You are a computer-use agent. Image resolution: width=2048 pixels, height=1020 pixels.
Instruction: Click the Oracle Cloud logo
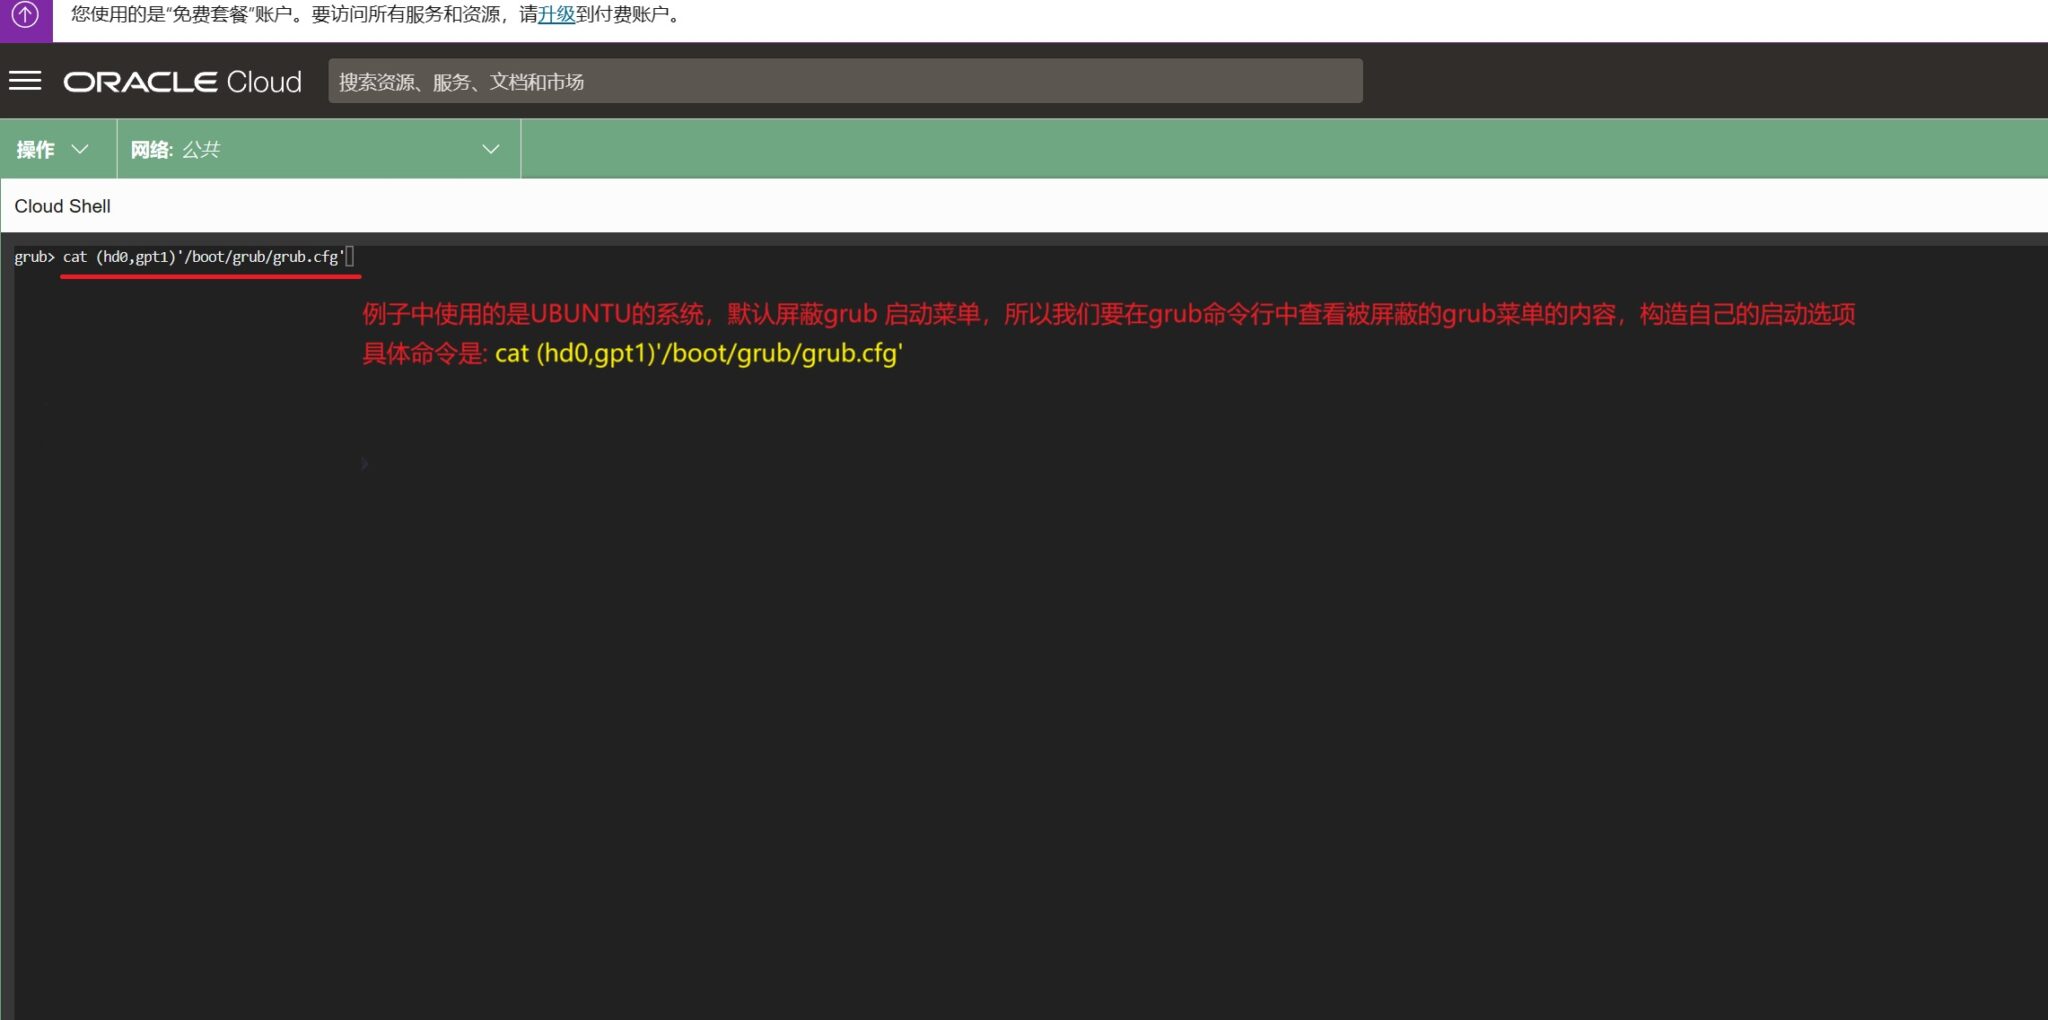(x=183, y=82)
